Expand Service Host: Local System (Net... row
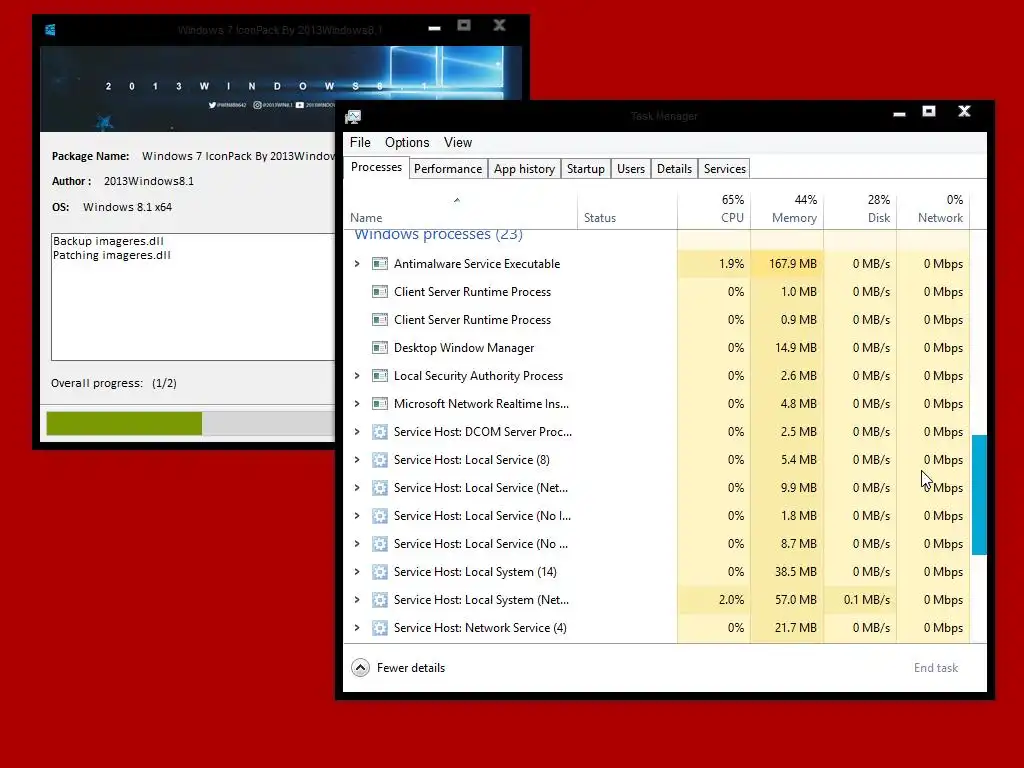The width and height of the screenshot is (1024, 768). [357, 600]
